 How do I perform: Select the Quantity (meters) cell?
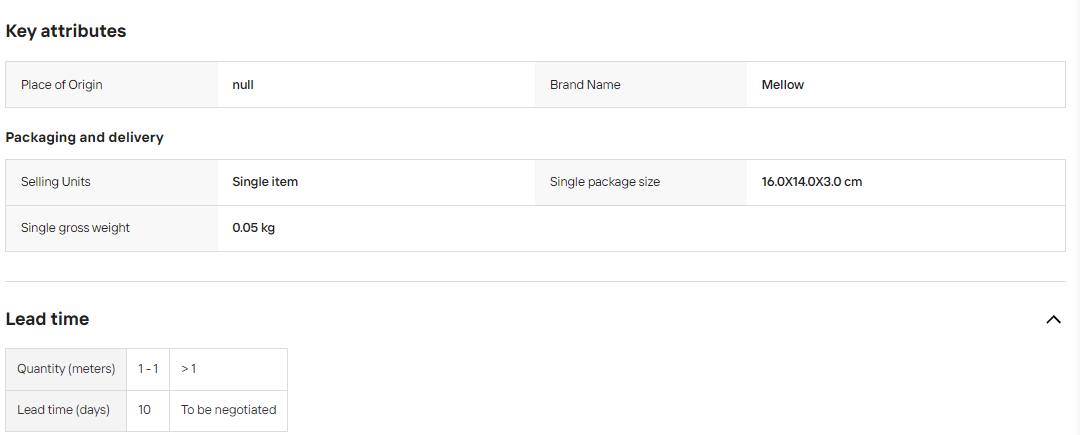tap(66, 369)
